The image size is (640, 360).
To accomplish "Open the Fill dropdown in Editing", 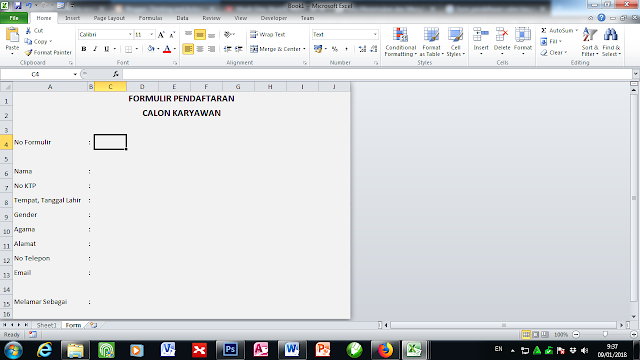I will coord(551,41).
